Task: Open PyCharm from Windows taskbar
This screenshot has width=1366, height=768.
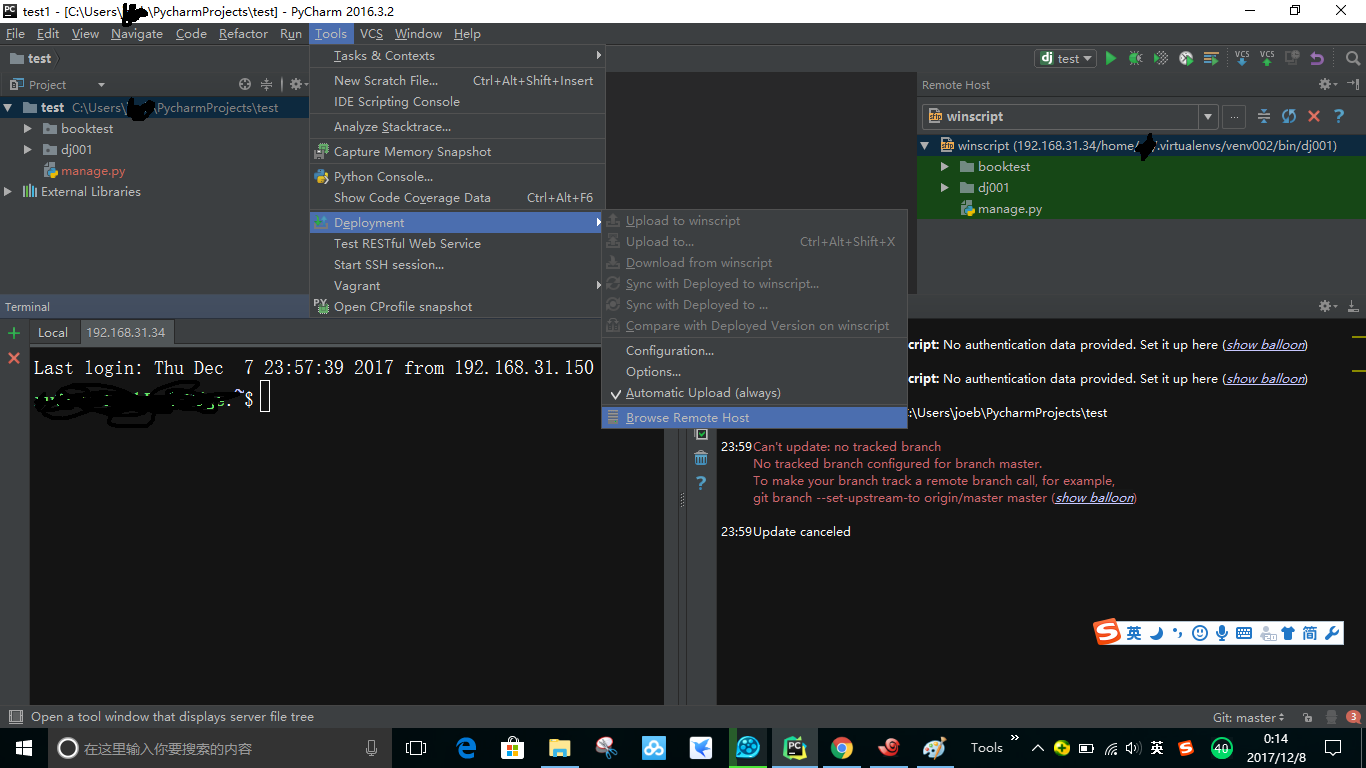Action: pyautogui.click(x=795, y=748)
